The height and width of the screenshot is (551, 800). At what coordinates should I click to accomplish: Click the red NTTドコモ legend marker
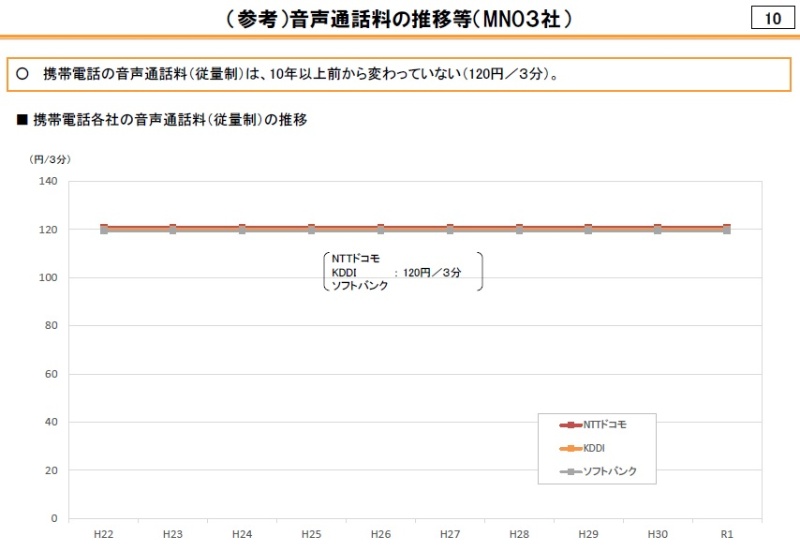(571, 425)
